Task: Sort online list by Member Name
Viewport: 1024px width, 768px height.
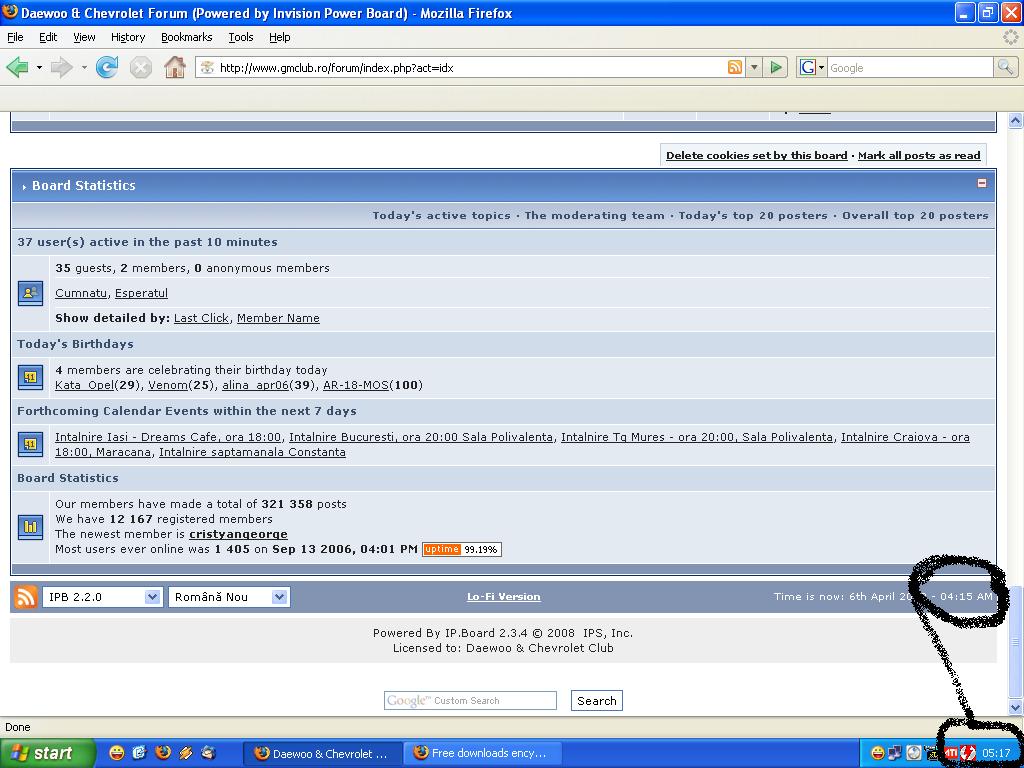Action: [278, 318]
